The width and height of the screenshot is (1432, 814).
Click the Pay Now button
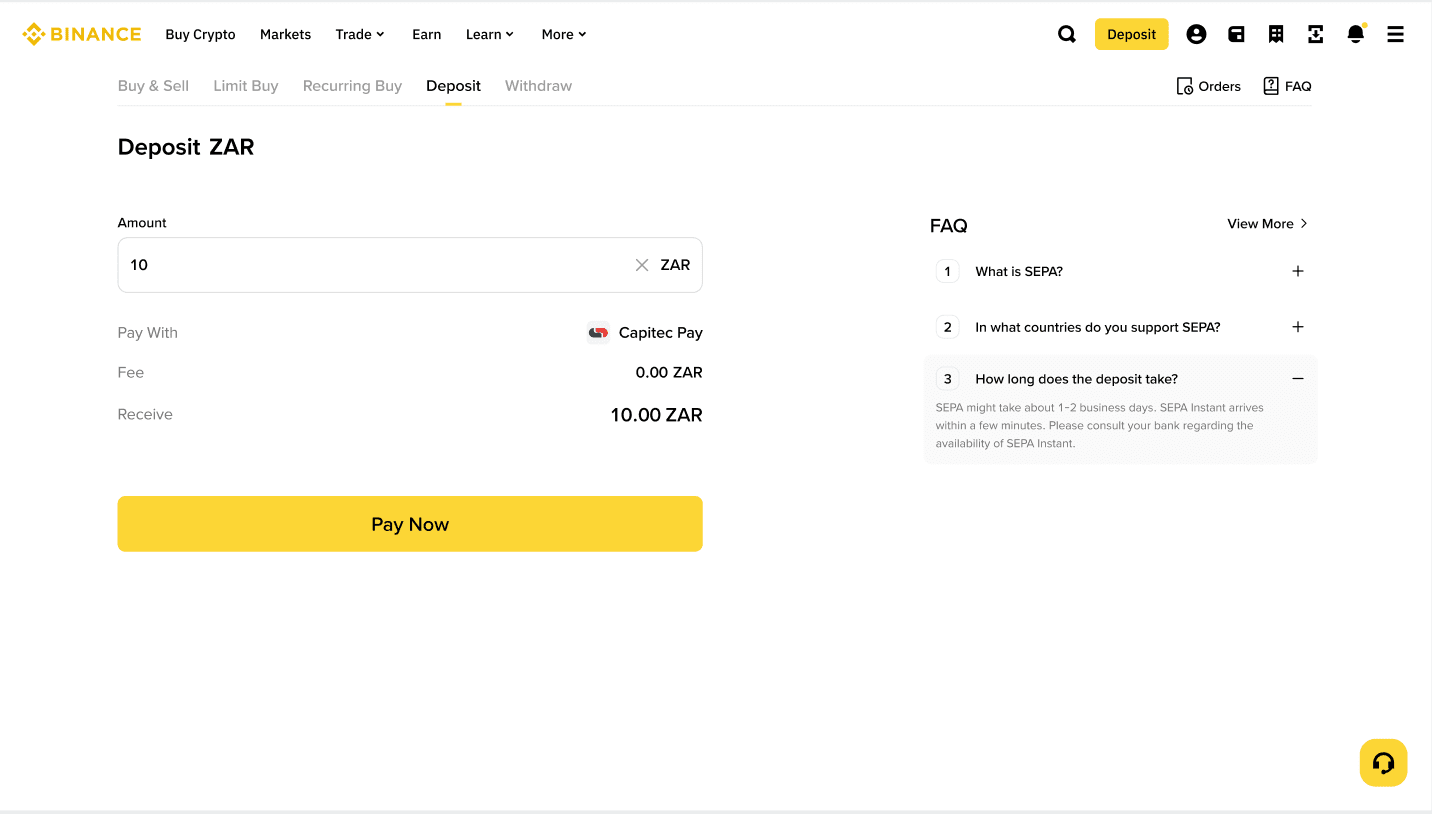(410, 524)
